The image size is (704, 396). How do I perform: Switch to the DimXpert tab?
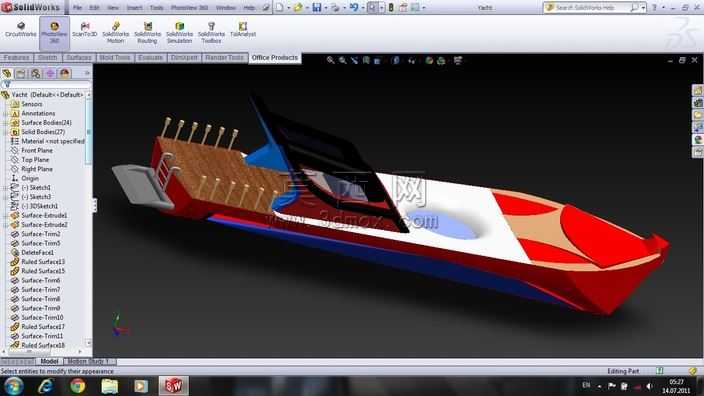tap(184, 57)
